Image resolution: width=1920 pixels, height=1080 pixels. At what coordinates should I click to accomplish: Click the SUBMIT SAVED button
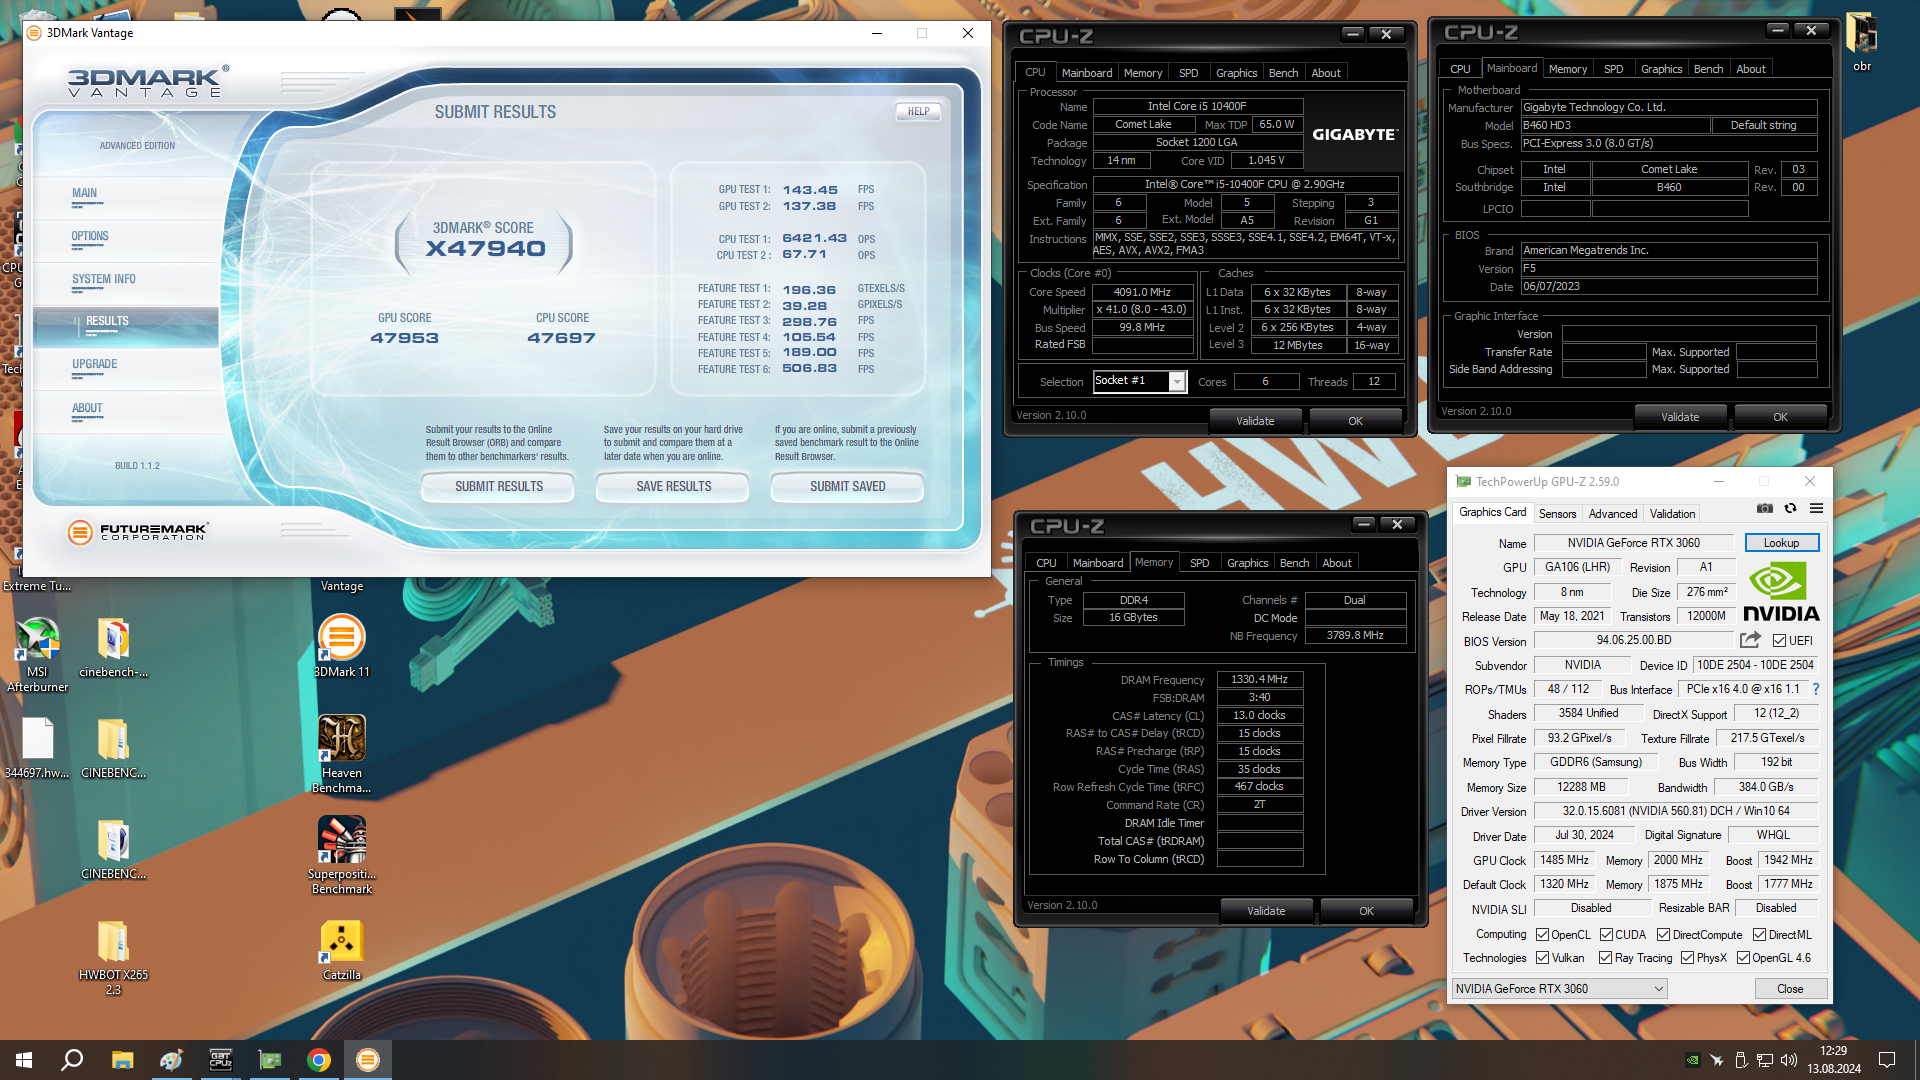coord(847,487)
